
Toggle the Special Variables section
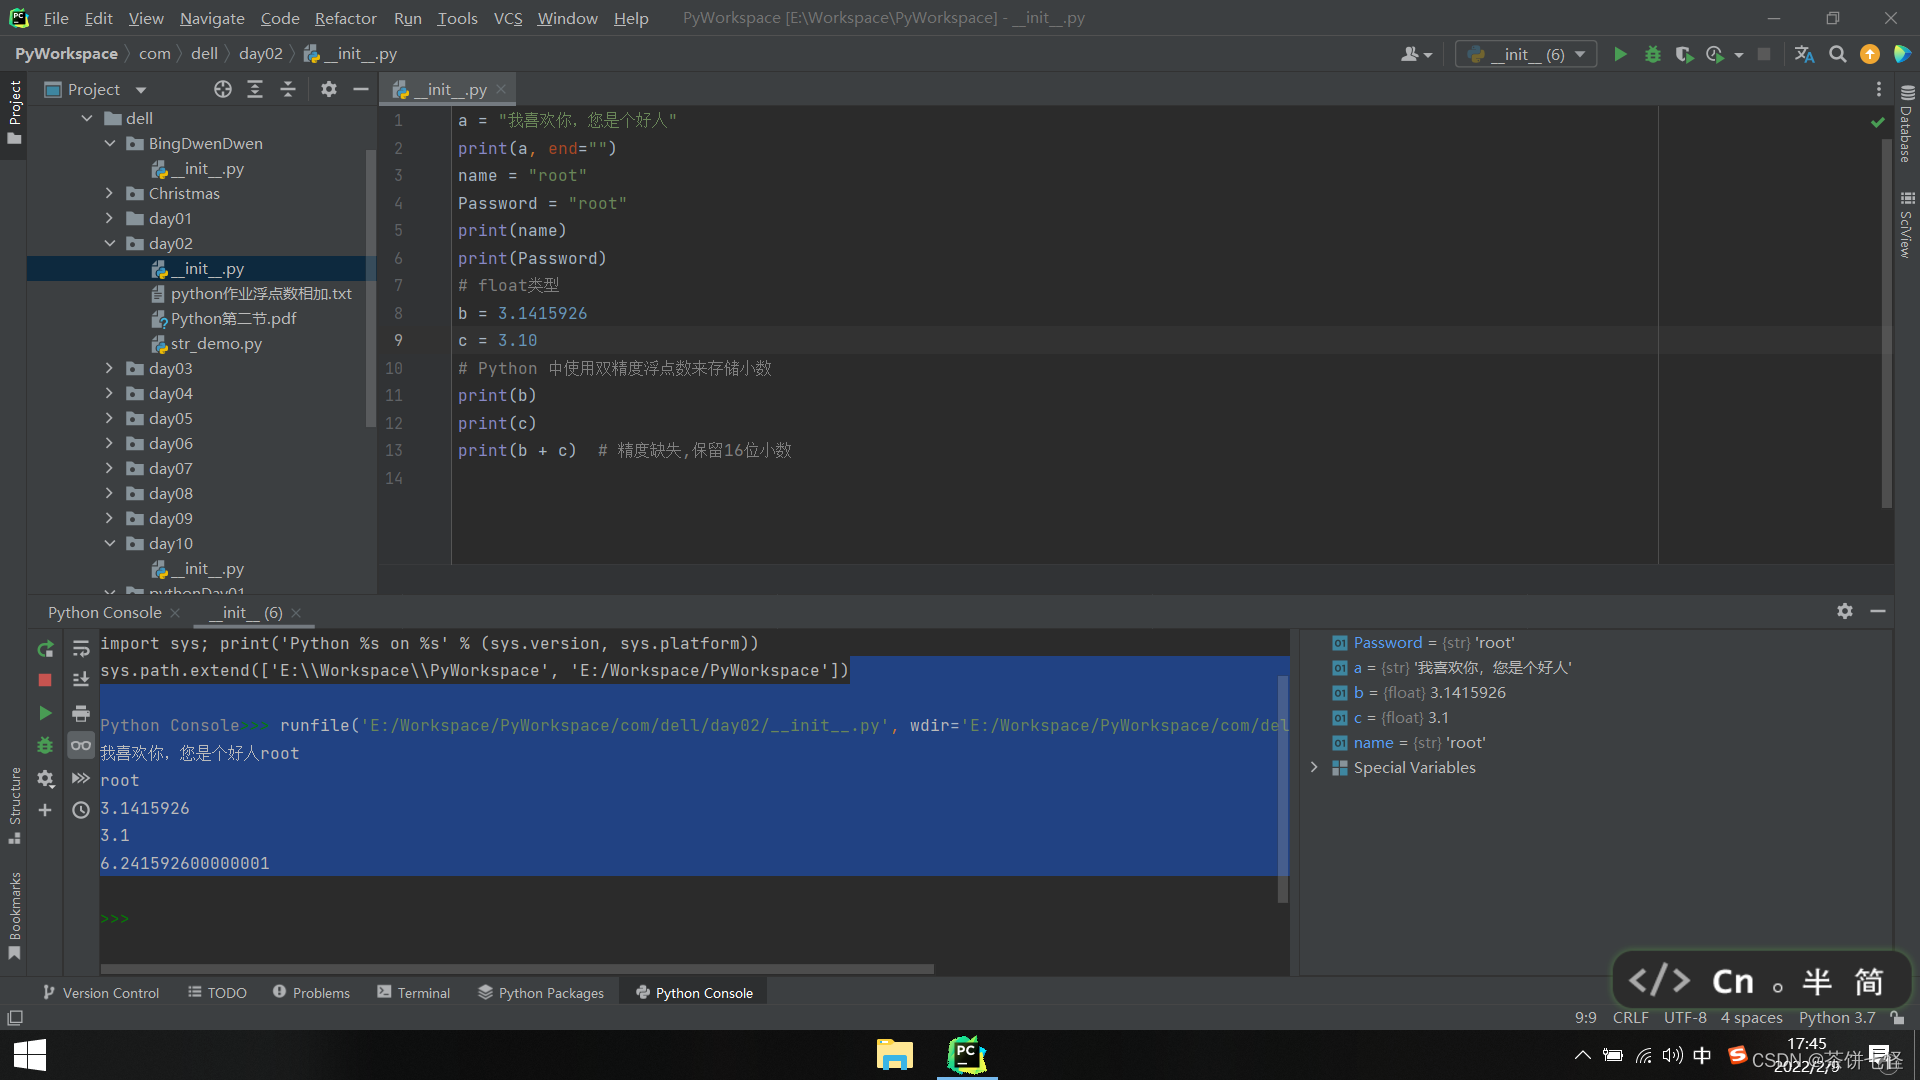tap(1315, 767)
